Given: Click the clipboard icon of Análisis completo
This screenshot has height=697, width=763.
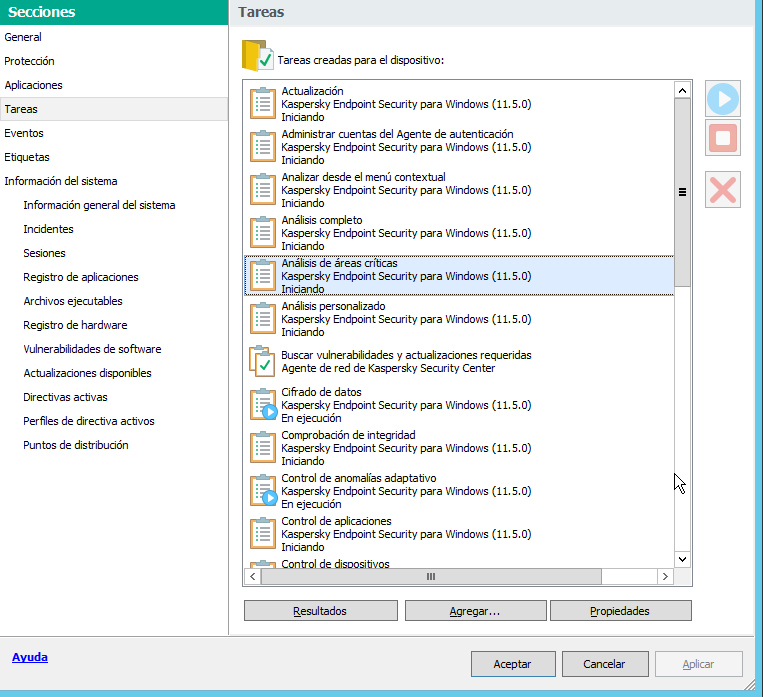Looking at the screenshot, I should (x=263, y=232).
